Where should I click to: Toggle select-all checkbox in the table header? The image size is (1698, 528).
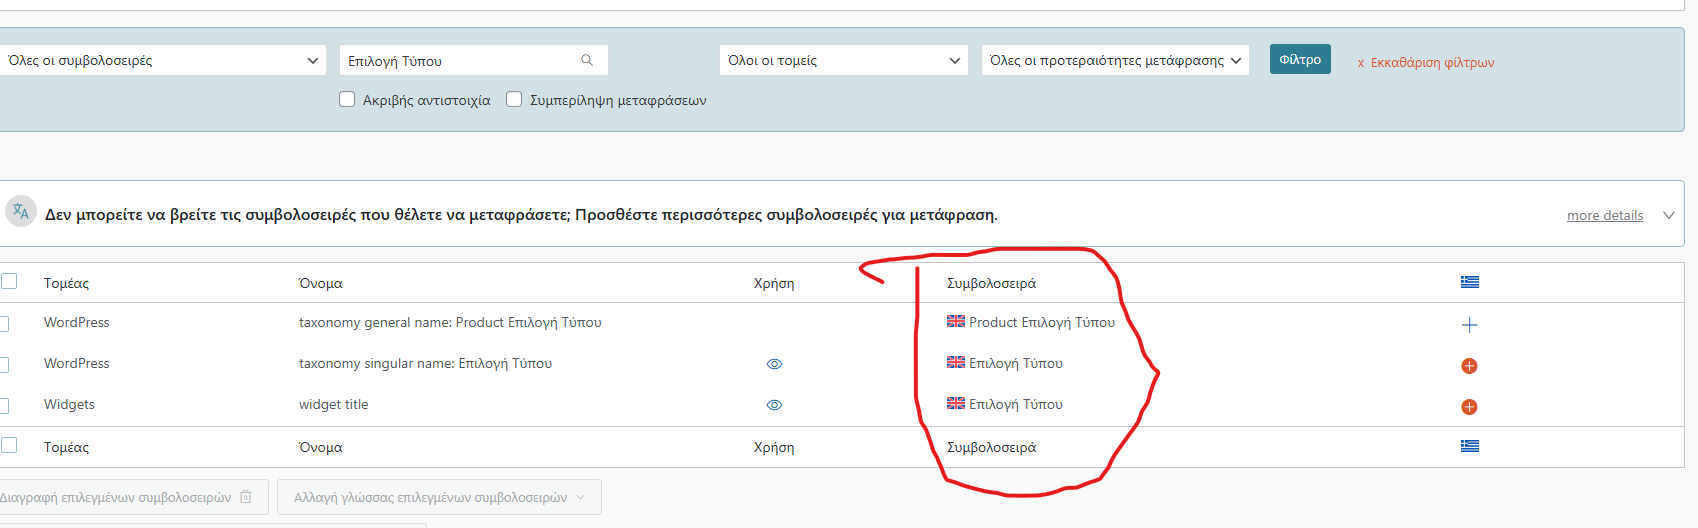[x=9, y=281]
